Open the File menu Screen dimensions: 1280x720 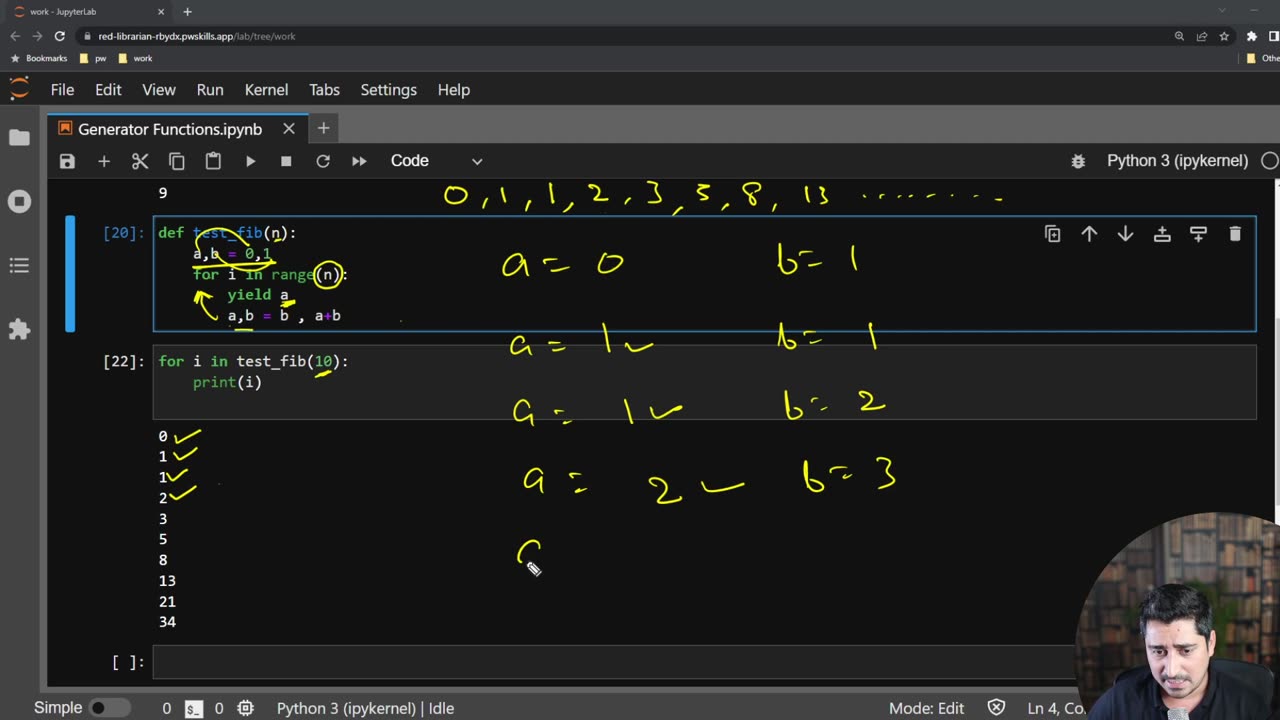coord(62,90)
